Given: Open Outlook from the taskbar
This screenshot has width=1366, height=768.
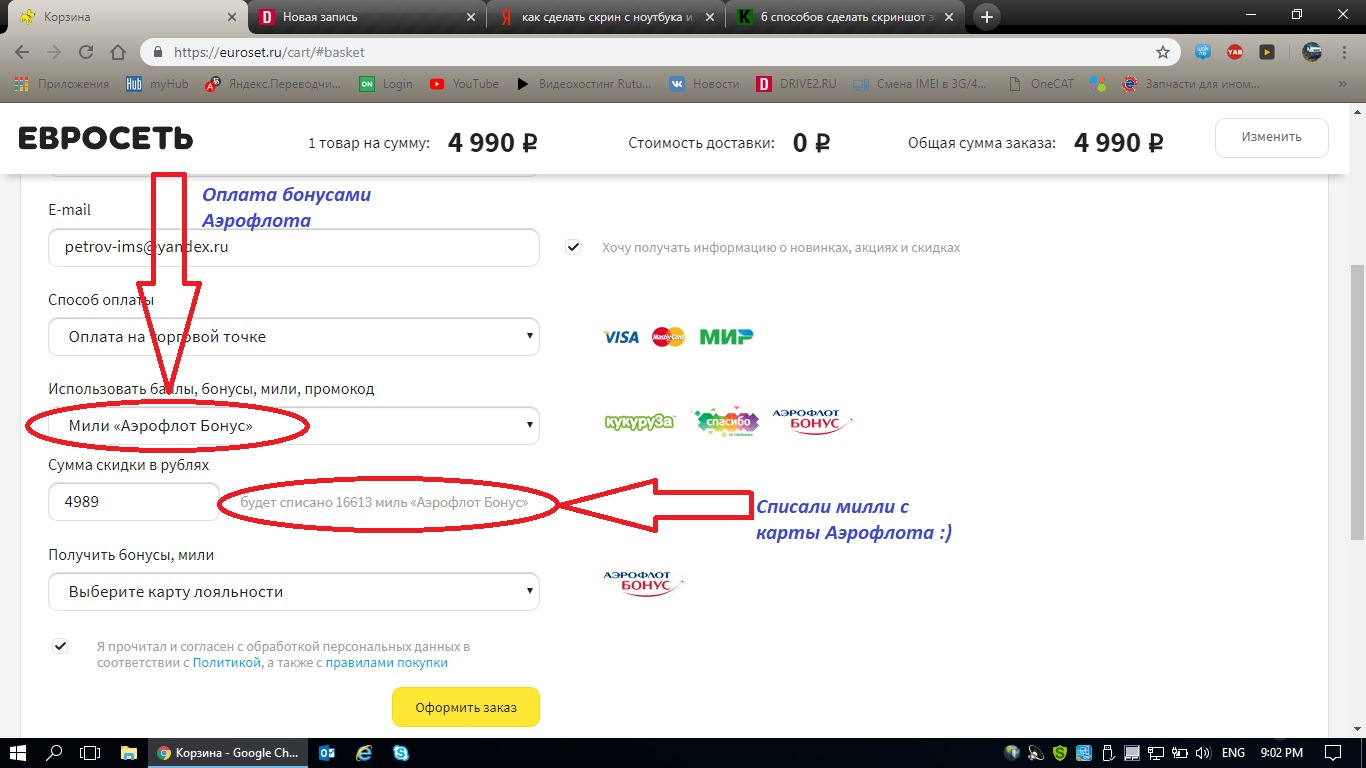Looking at the screenshot, I should (327, 752).
